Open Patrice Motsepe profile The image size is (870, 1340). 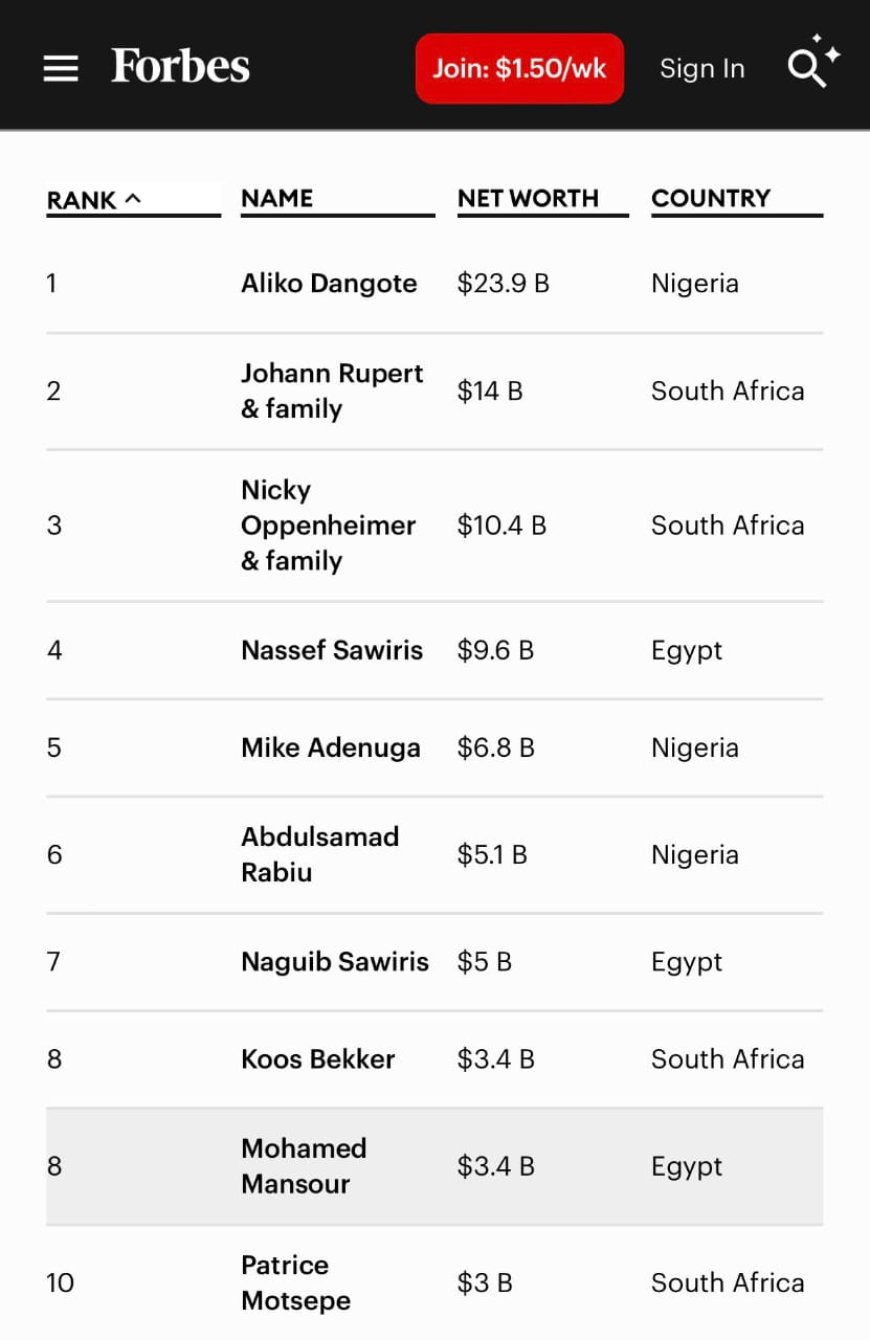pyautogui.click(x=296, y=1283)
